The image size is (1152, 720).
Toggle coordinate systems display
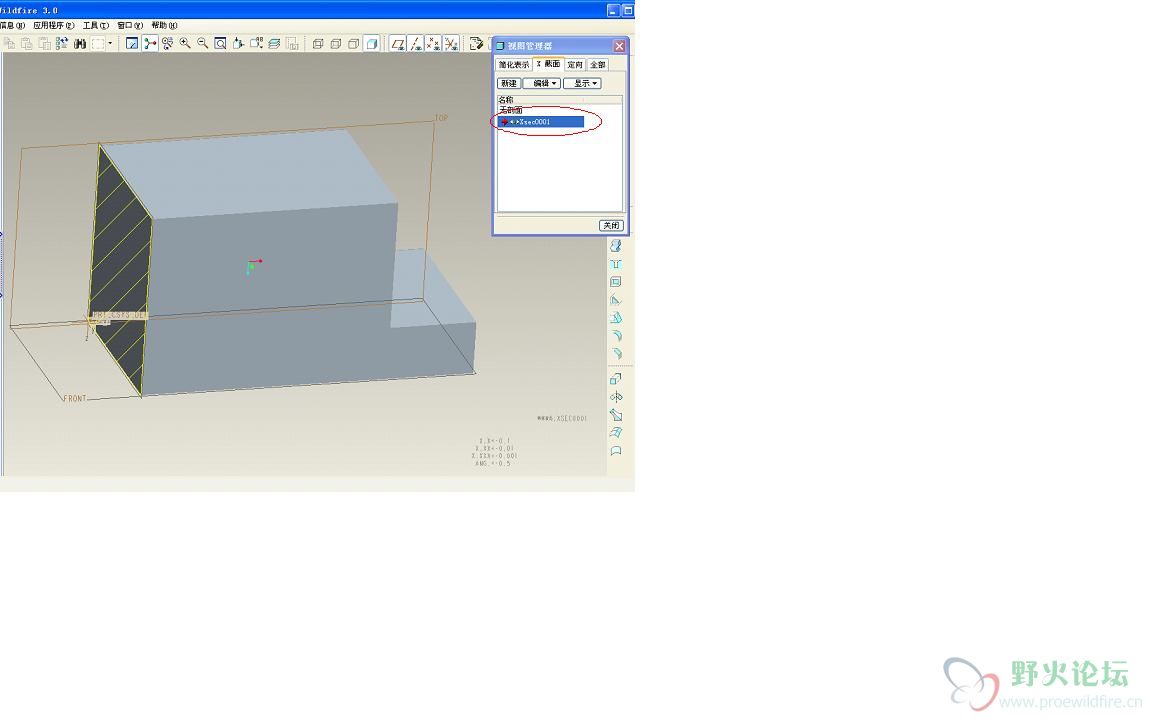click(x=451, y=44)
